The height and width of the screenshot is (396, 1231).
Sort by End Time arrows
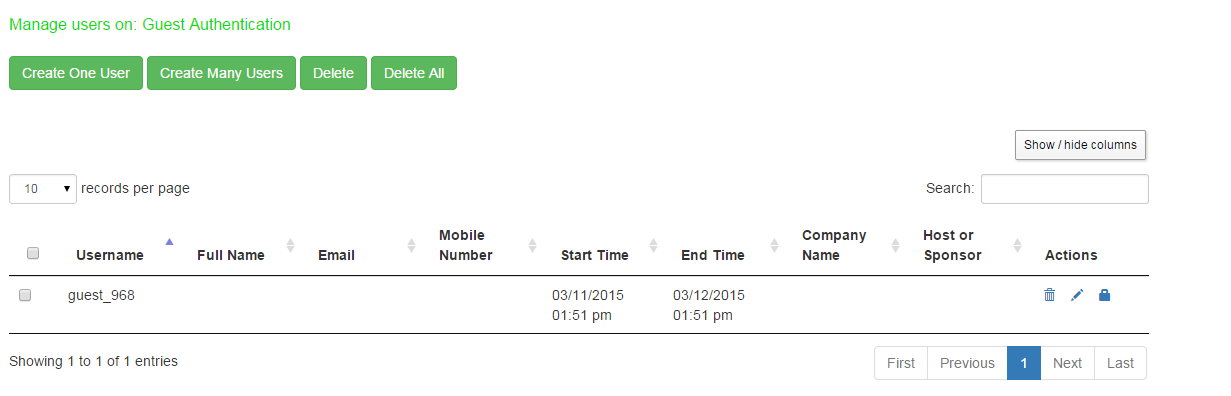click(774, 245)
